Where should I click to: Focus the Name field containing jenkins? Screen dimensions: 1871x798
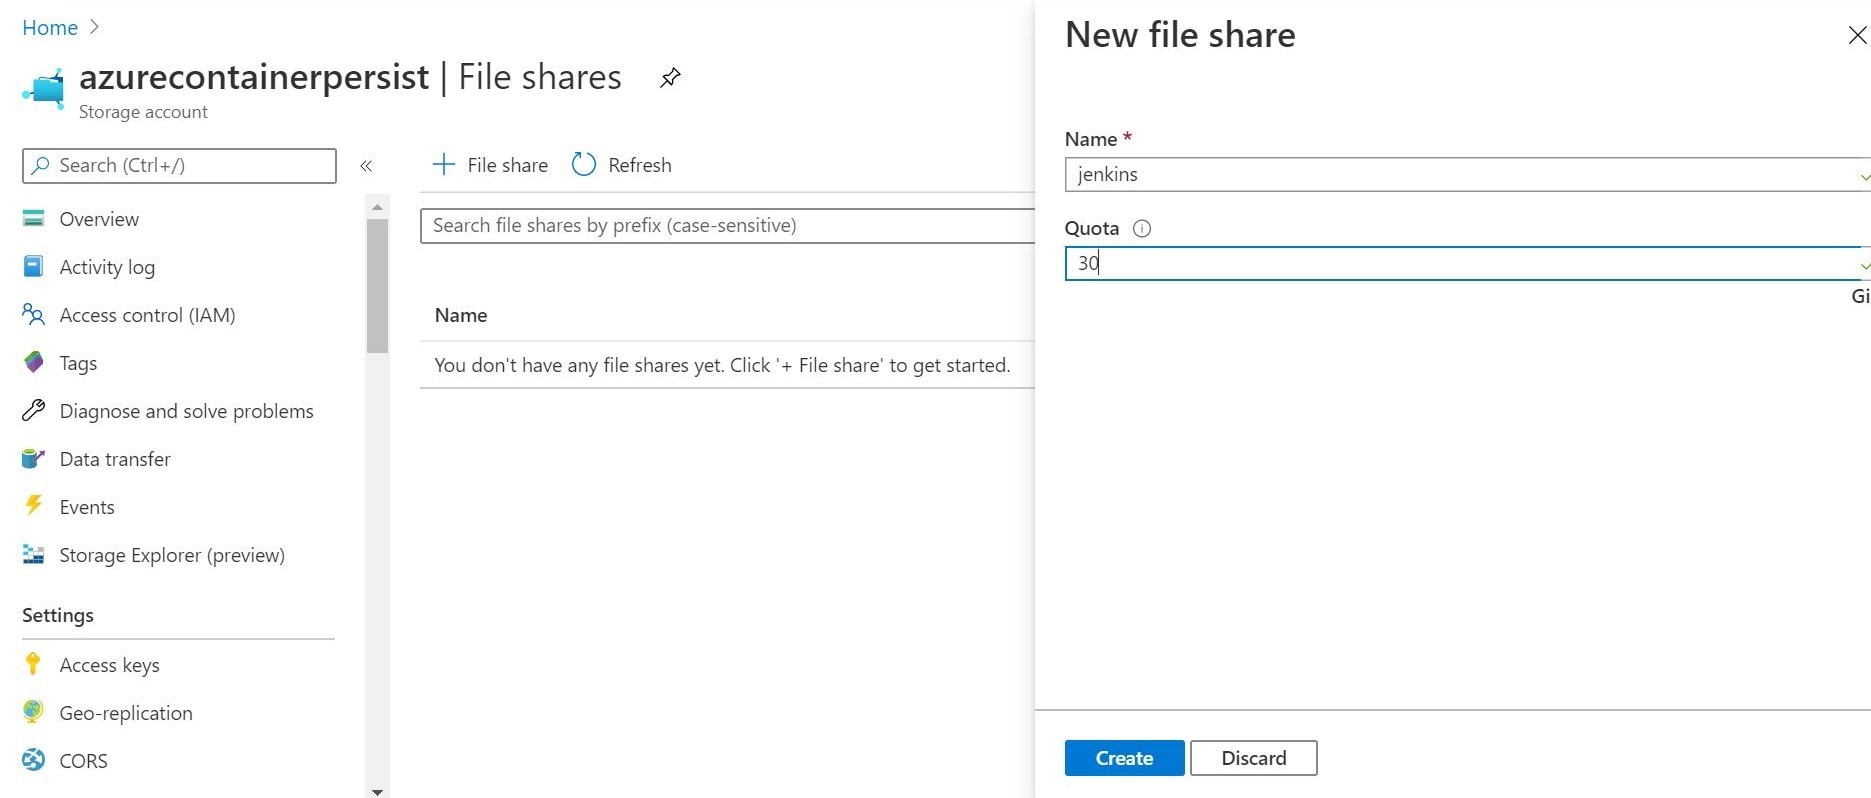click(x=1467, y=174)
